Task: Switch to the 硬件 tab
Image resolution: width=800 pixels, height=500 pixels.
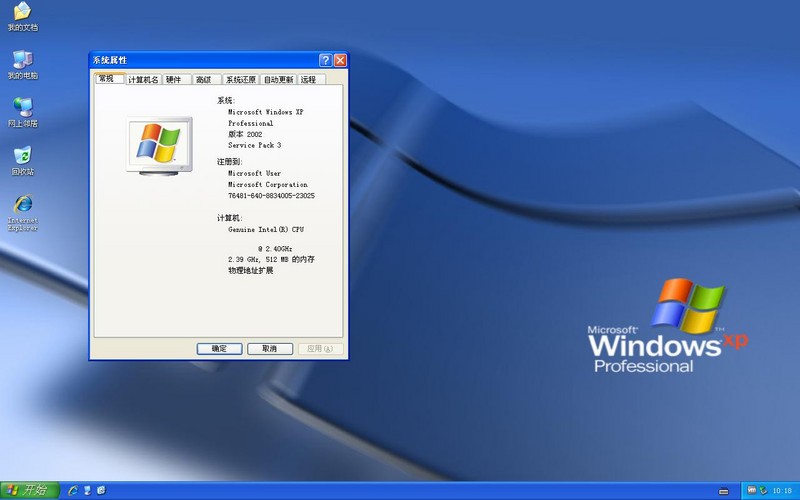Action: [177, 80]
